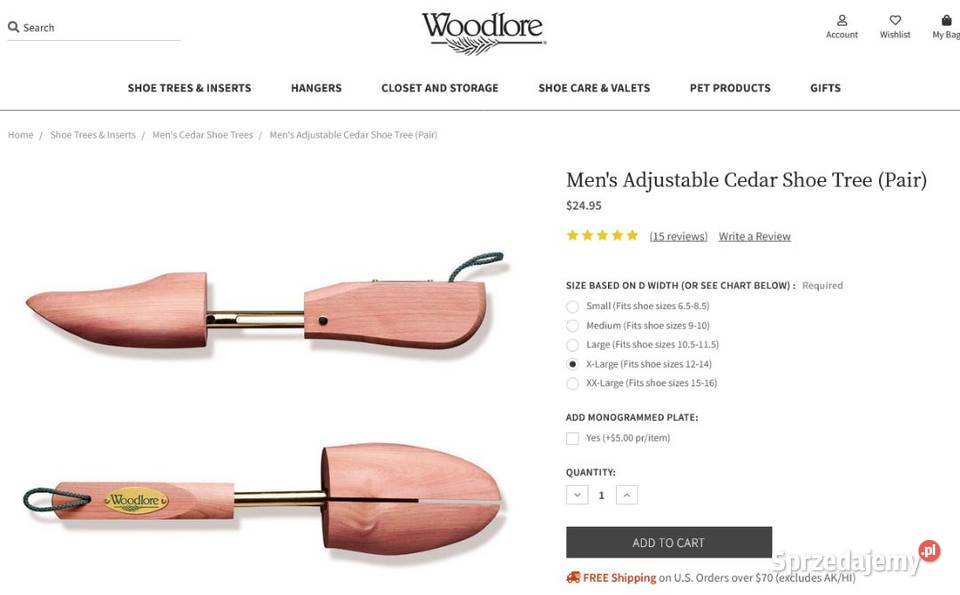
Task: Enable the monogrammed plate checkbox
Action: [x=573, y=438]
